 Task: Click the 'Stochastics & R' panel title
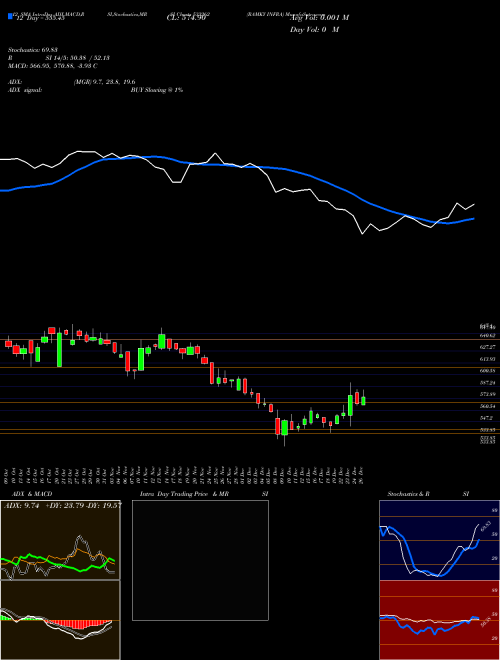pyautogui.click(x=409, y=494)
